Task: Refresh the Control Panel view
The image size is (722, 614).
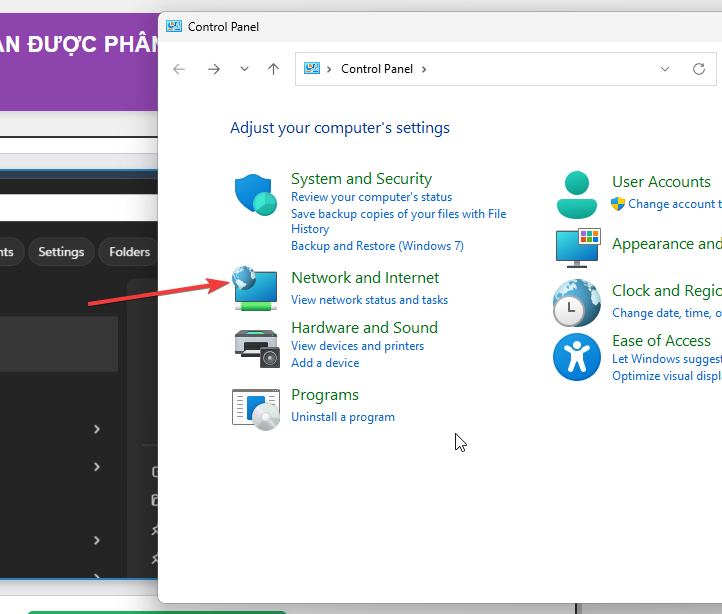Action: [x=699, y=69]
